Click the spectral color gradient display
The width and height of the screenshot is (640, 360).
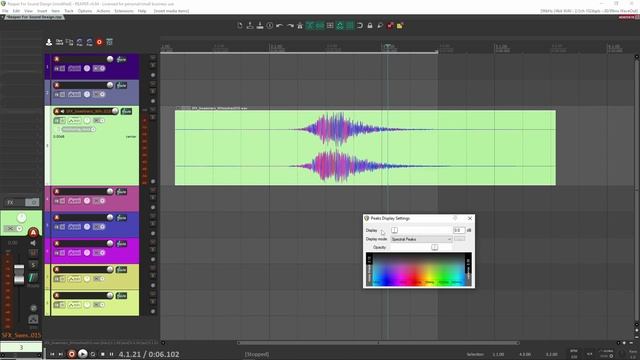419,269
